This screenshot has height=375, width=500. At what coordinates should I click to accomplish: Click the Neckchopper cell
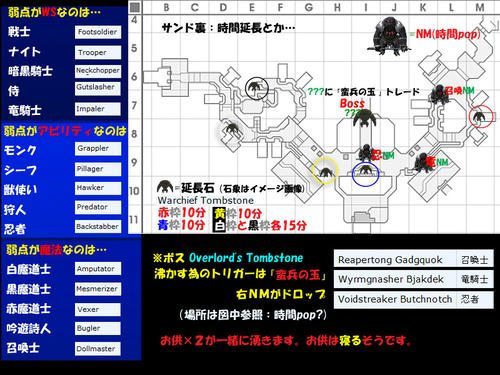point(98,71)
